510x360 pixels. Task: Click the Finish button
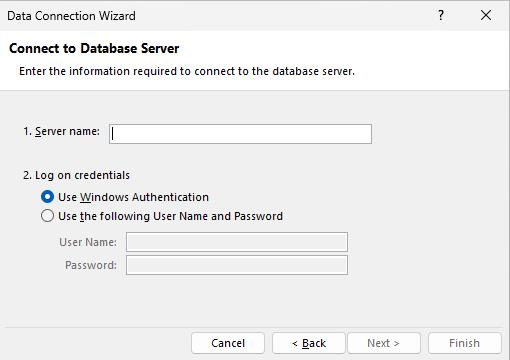coord(464,343)
